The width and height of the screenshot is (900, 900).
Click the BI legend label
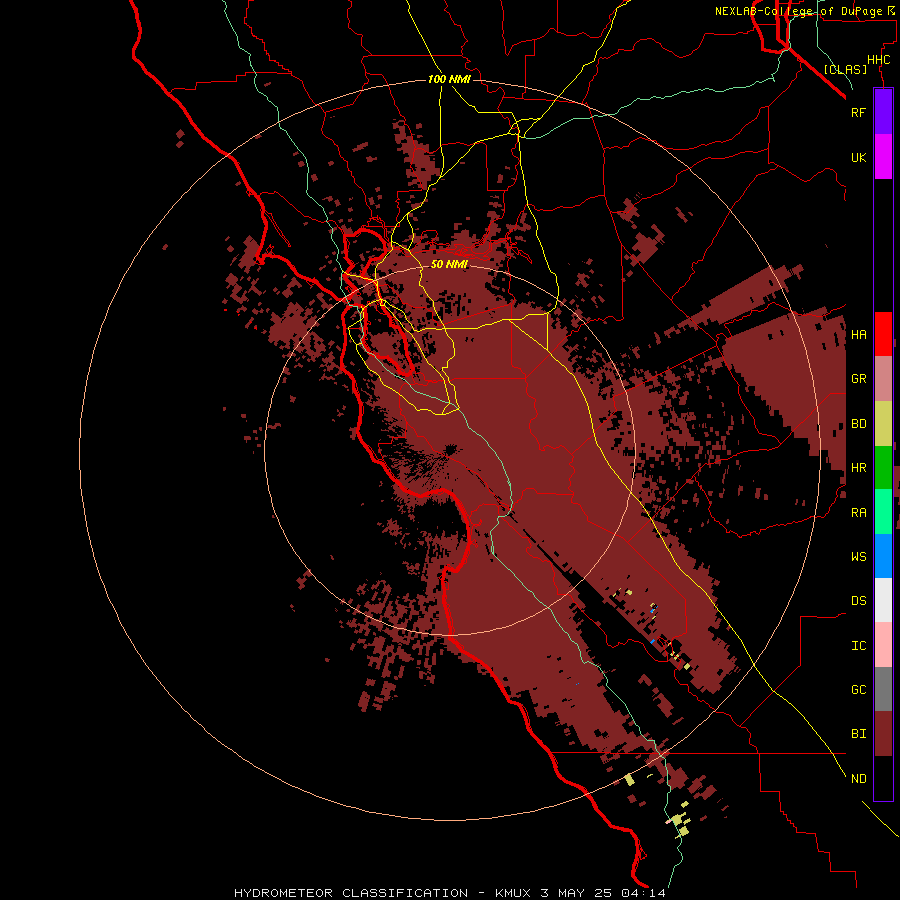pos(858,734)
